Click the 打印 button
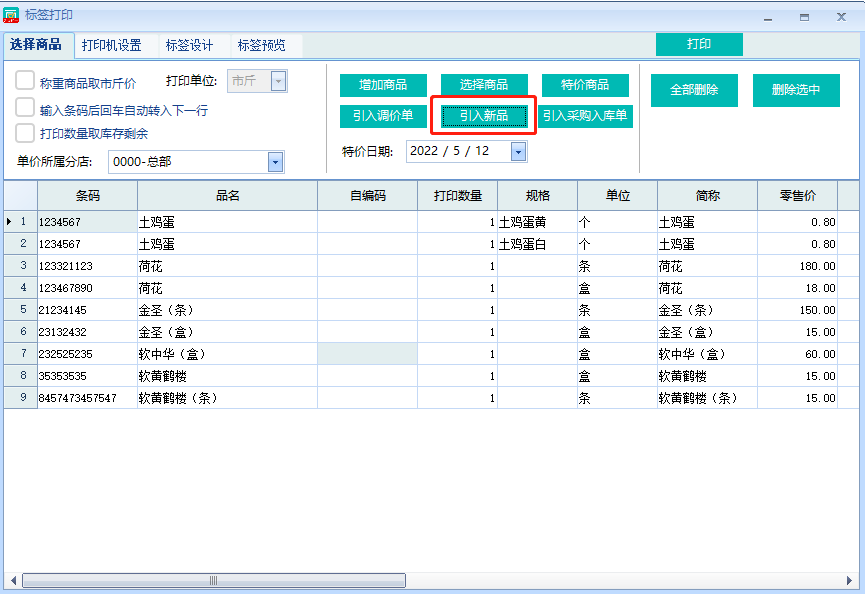This screenshot has width=865, height=594. pos(699,45)
